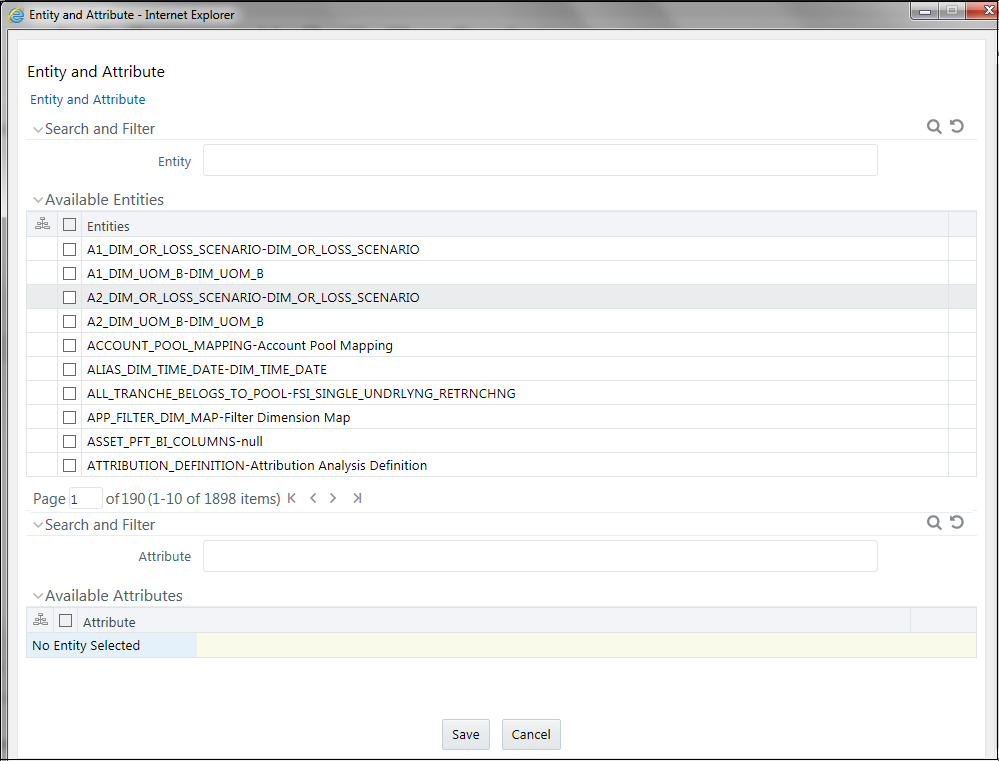The width and height of the screenshot is (999, 761).
Task: Collapse the Available Entities section
Action: [x=37, y=199]
